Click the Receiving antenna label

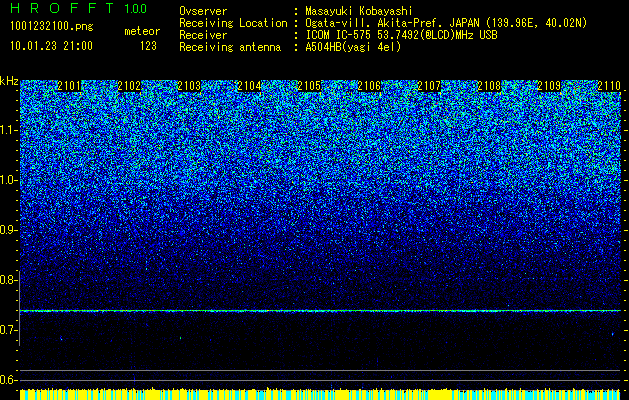(x=230, y=47)
